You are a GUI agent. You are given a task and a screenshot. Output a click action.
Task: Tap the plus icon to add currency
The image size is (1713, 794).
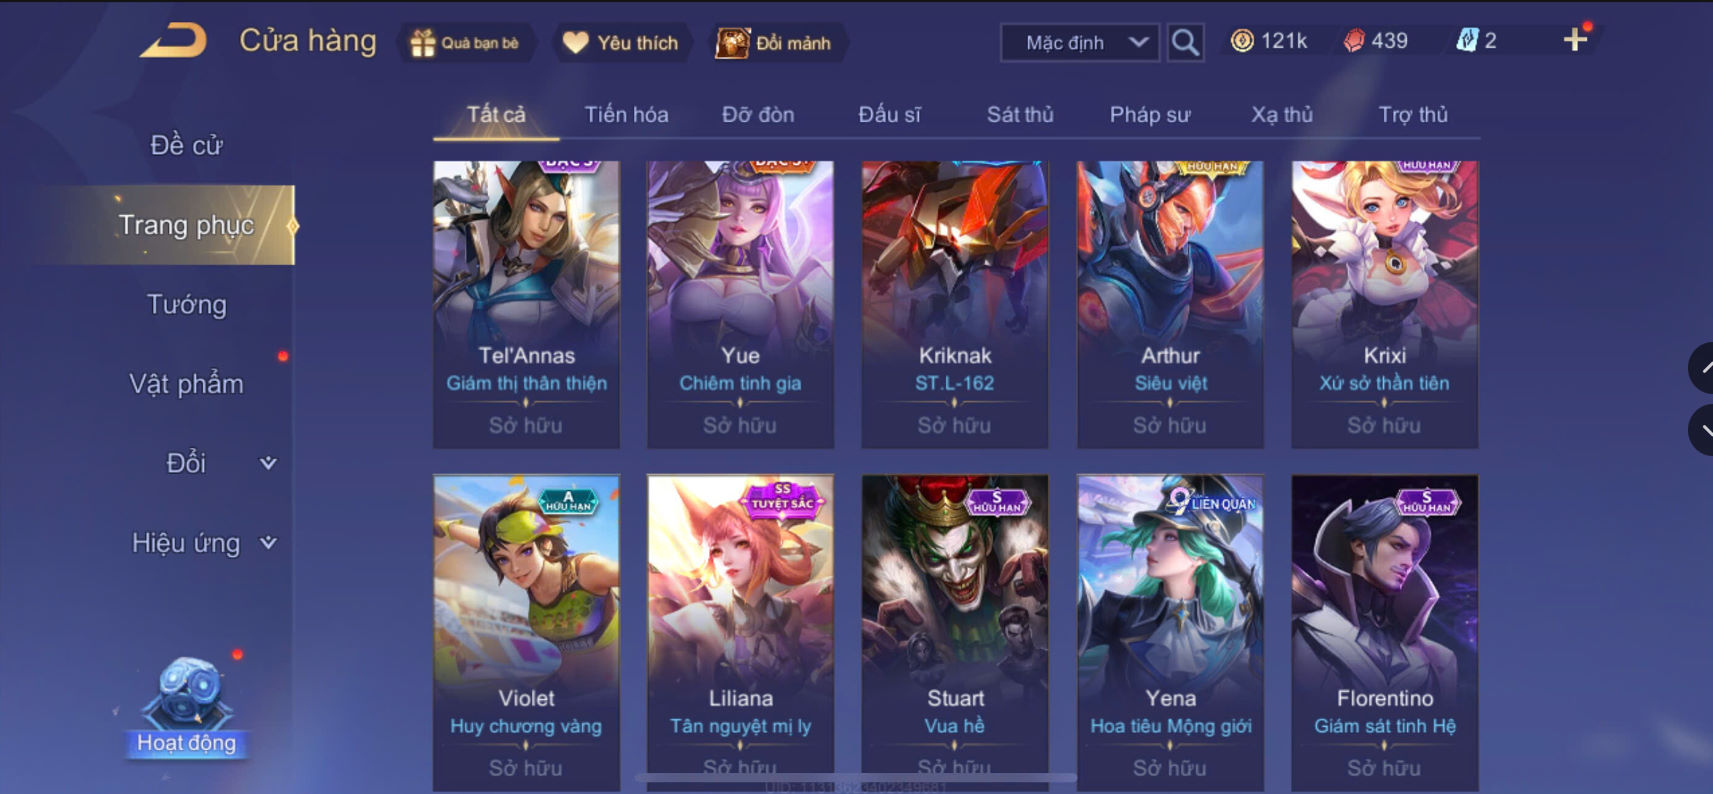[x=1575, y=40]
